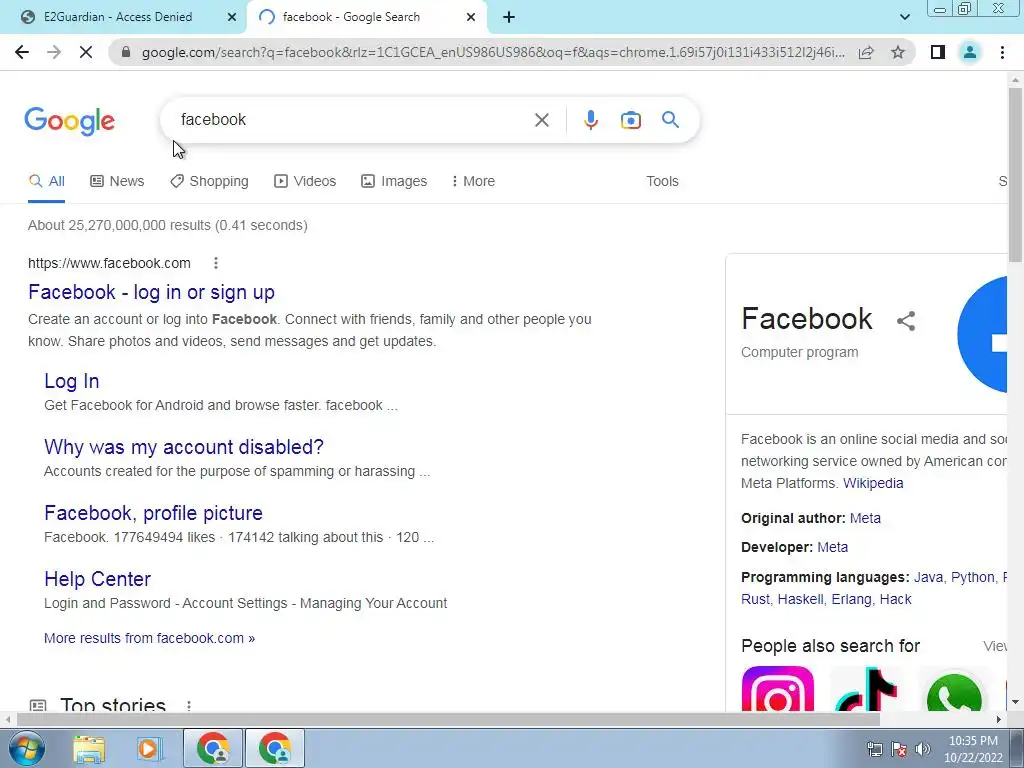Switch to the Shopping tab
Screen dimensions: 1024x768
click(209, 181)
